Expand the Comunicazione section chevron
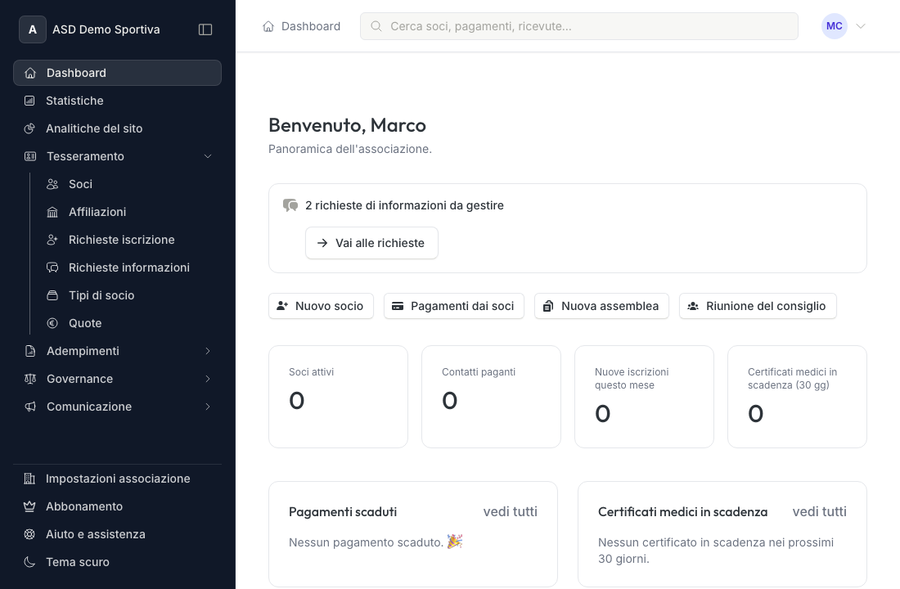The width and height of the screenshot is (900, 589). [208, 406]
